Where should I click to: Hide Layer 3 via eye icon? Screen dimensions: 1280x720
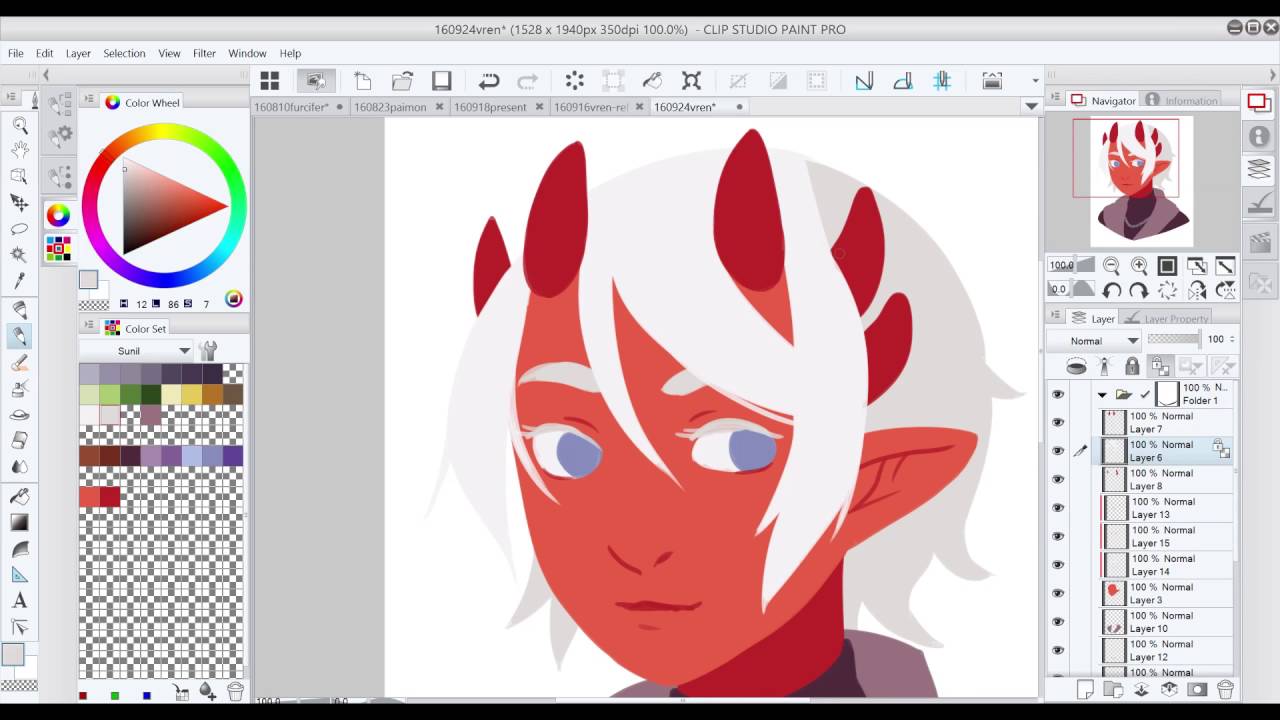(1058, 593)
